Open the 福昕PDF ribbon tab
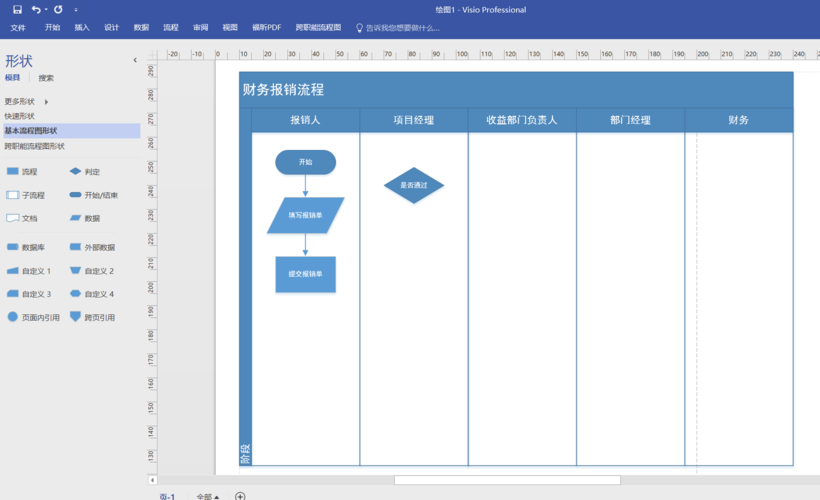This screenshot has height=500, width=820. tap(267, 28)
